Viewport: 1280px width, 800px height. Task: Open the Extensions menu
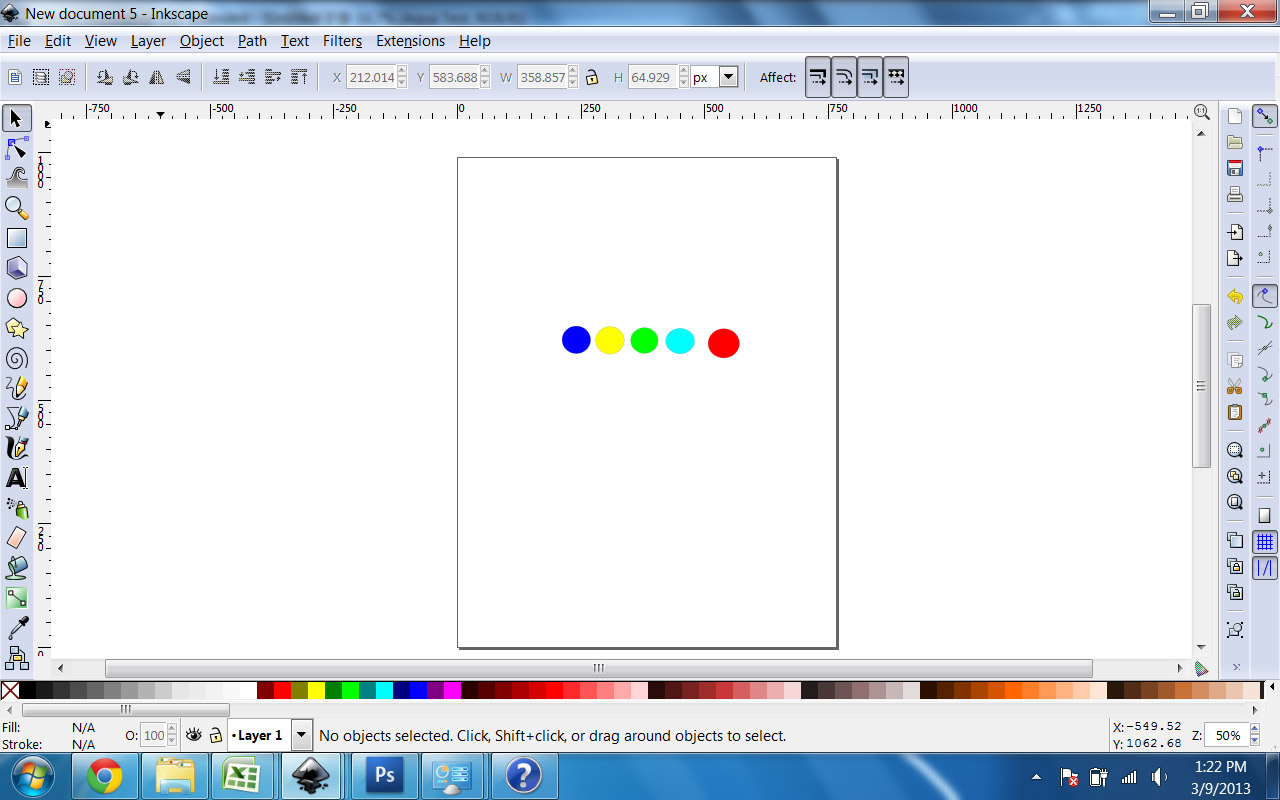coord(410,41)
